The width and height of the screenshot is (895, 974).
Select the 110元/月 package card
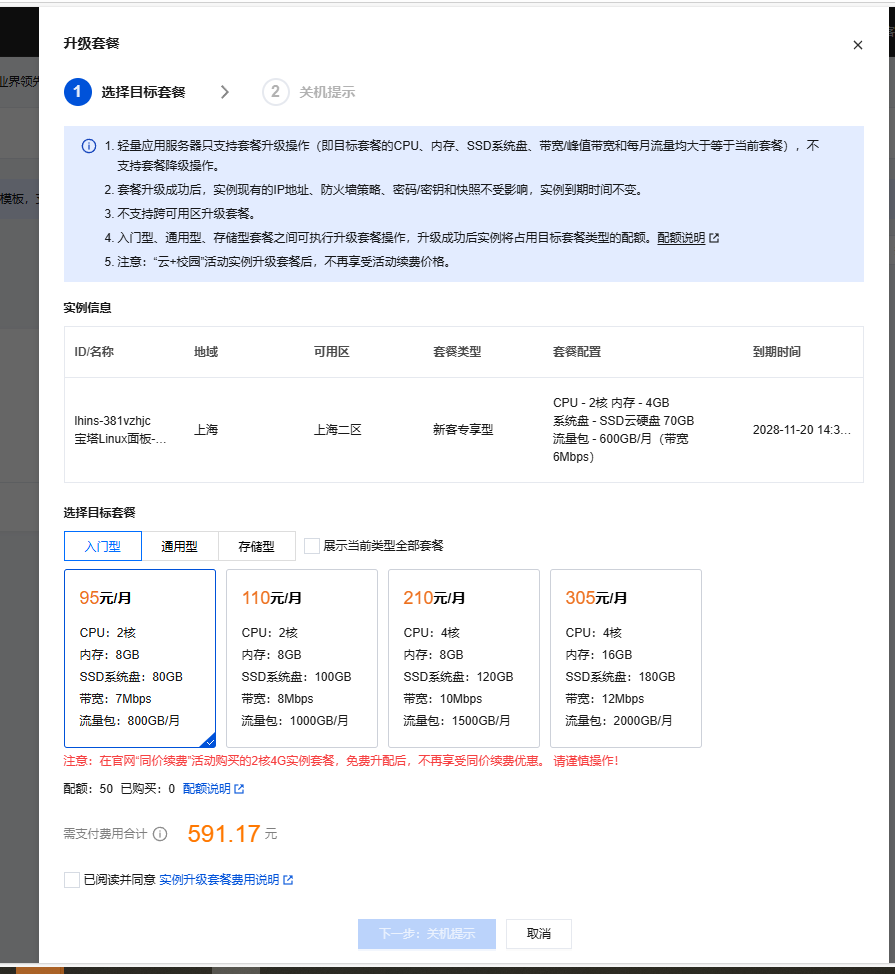(x=301, y=659)
